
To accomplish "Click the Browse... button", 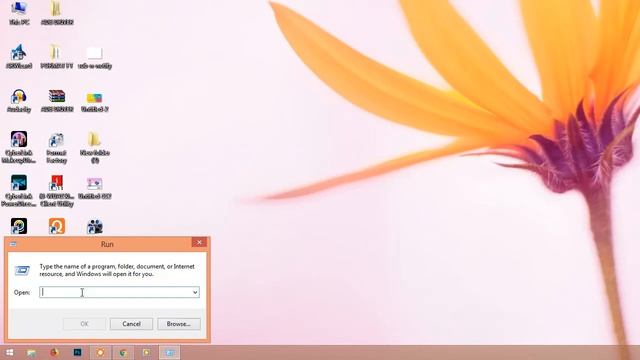I will pyautogui.click(x=179, y=324).
